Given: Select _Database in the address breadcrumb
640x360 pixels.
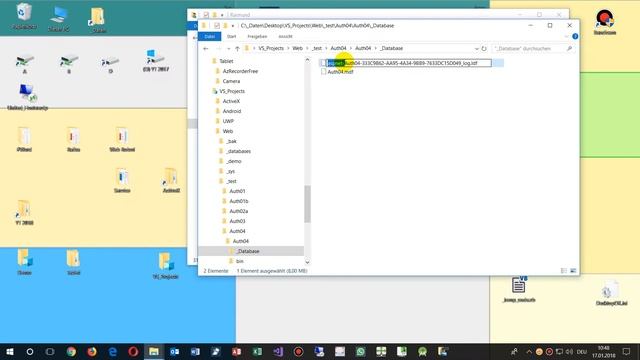Looking at the screenshot, I should 391,48.
